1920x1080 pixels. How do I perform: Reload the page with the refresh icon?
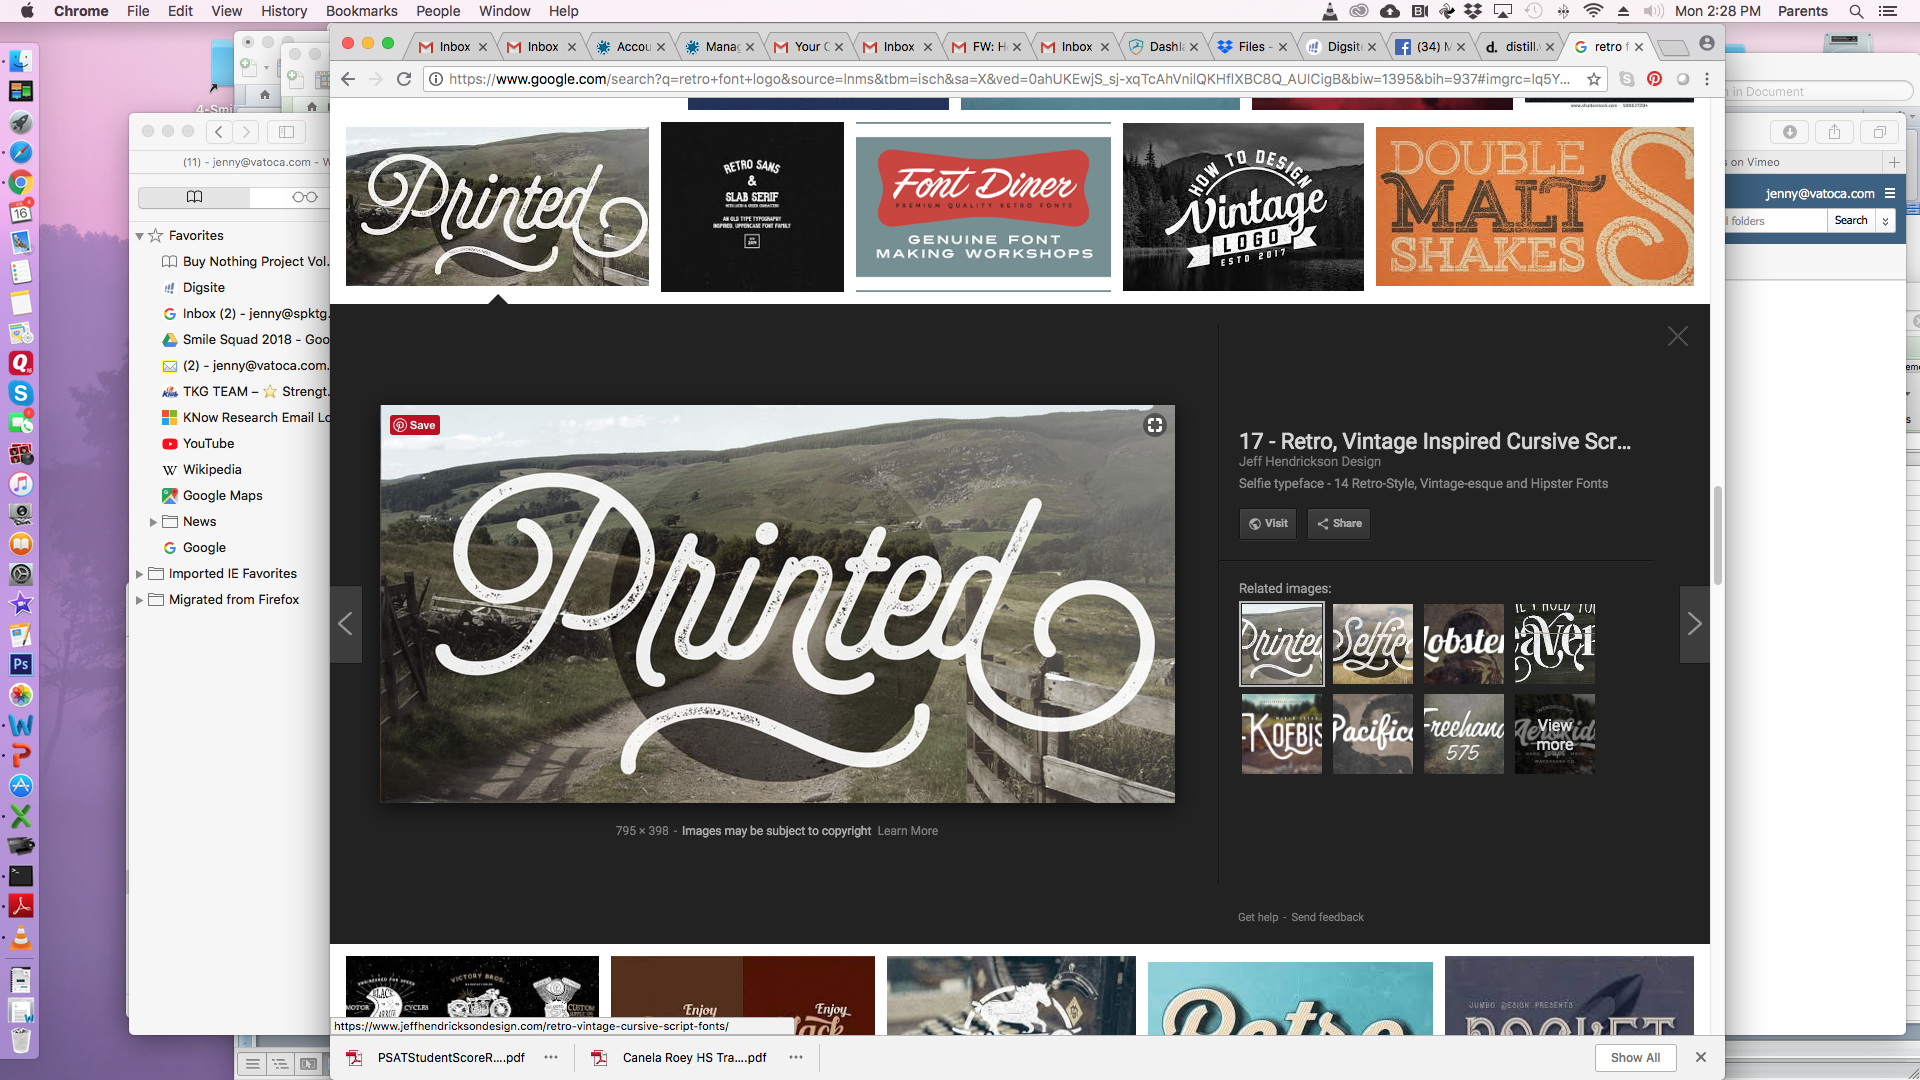click(404, 79)
